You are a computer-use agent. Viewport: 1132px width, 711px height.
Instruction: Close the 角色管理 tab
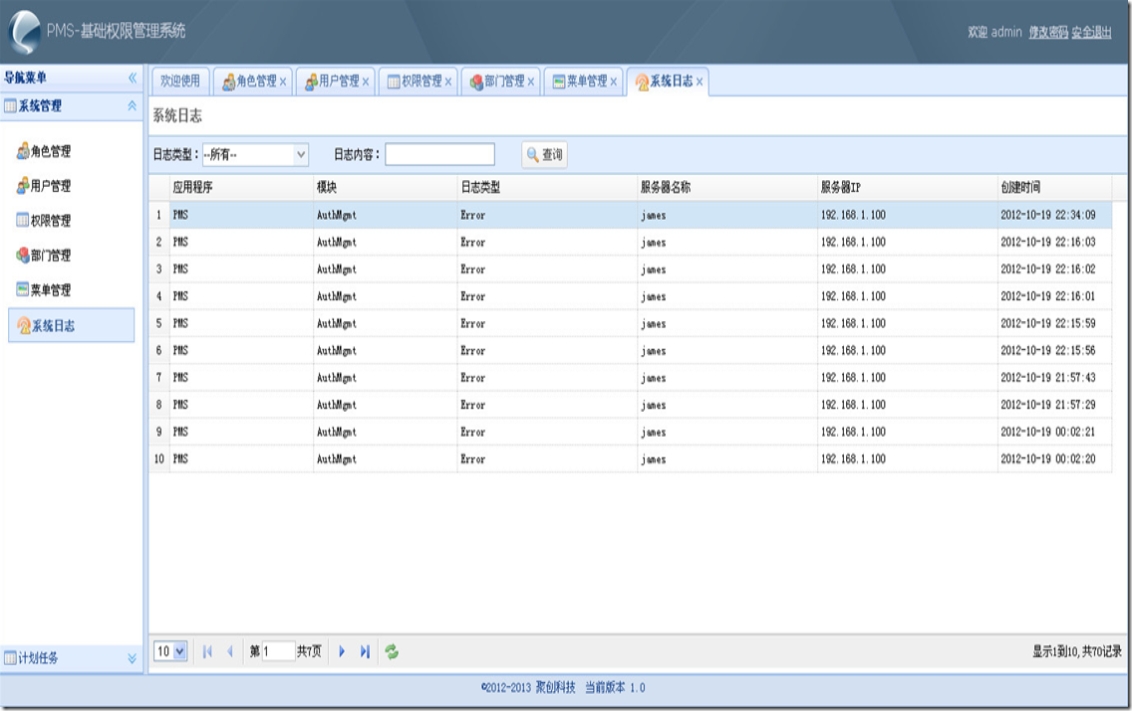pos(283,82)
